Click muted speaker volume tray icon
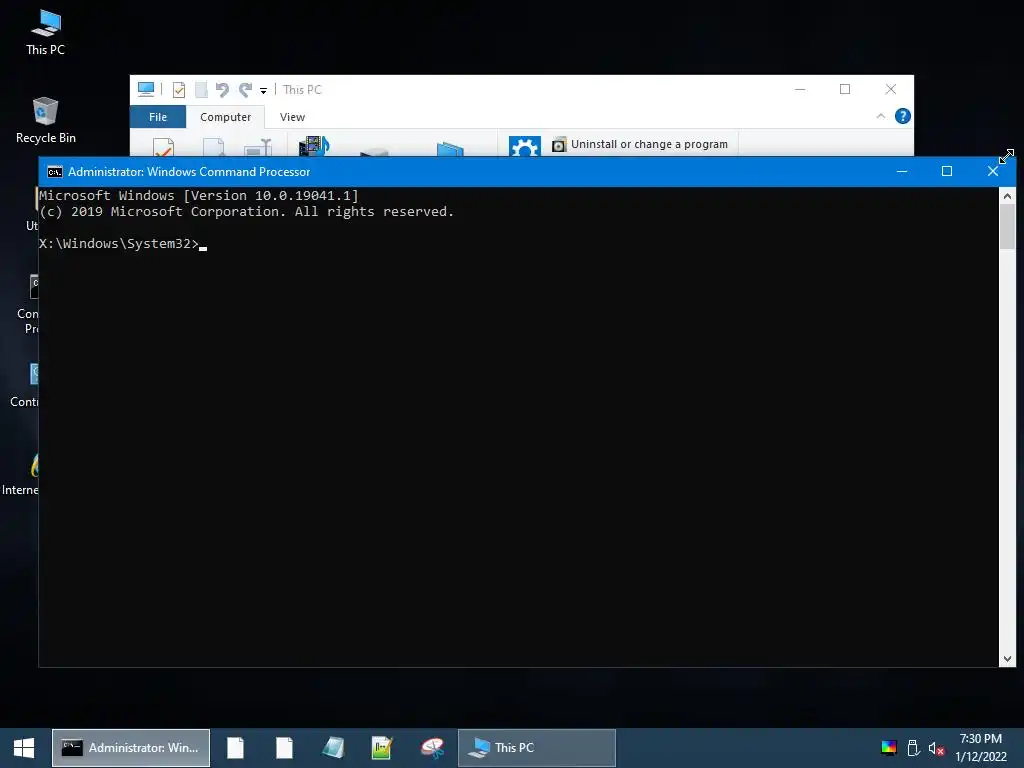This screenshot has width=1024, height=768. click(936, 748)
